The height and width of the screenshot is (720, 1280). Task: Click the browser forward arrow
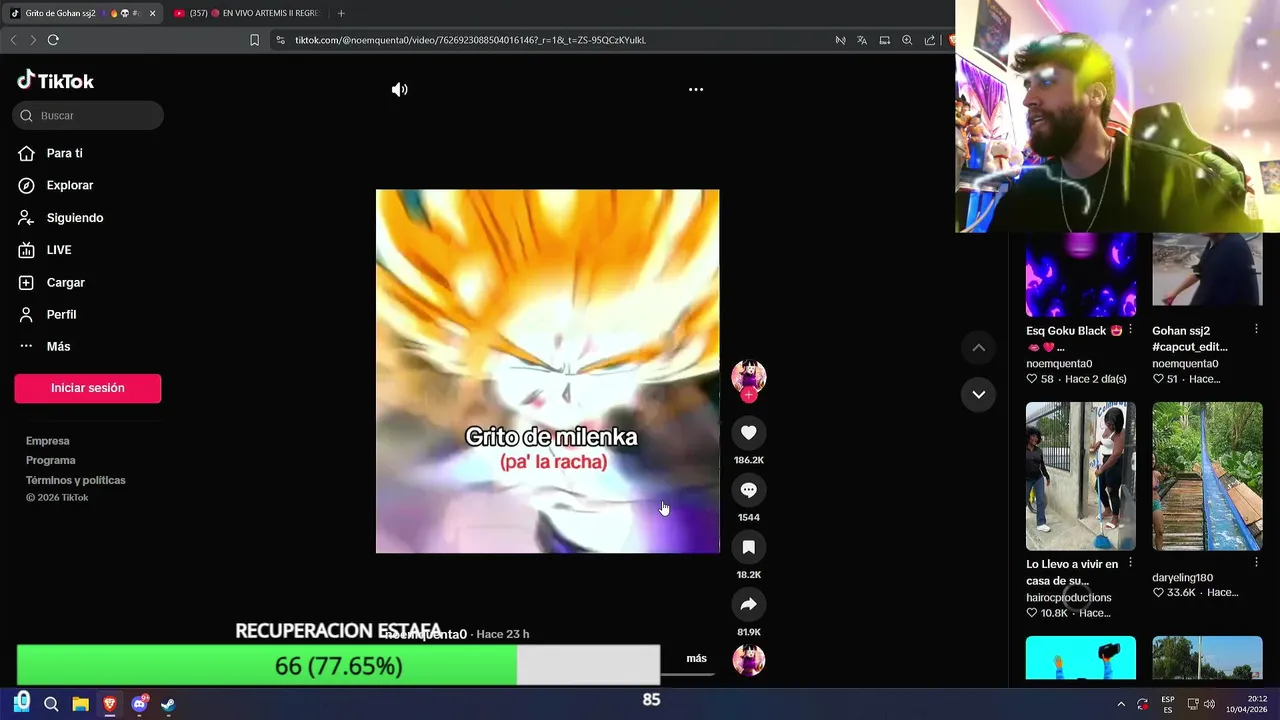pyautogui.click(x=33, y=40)
